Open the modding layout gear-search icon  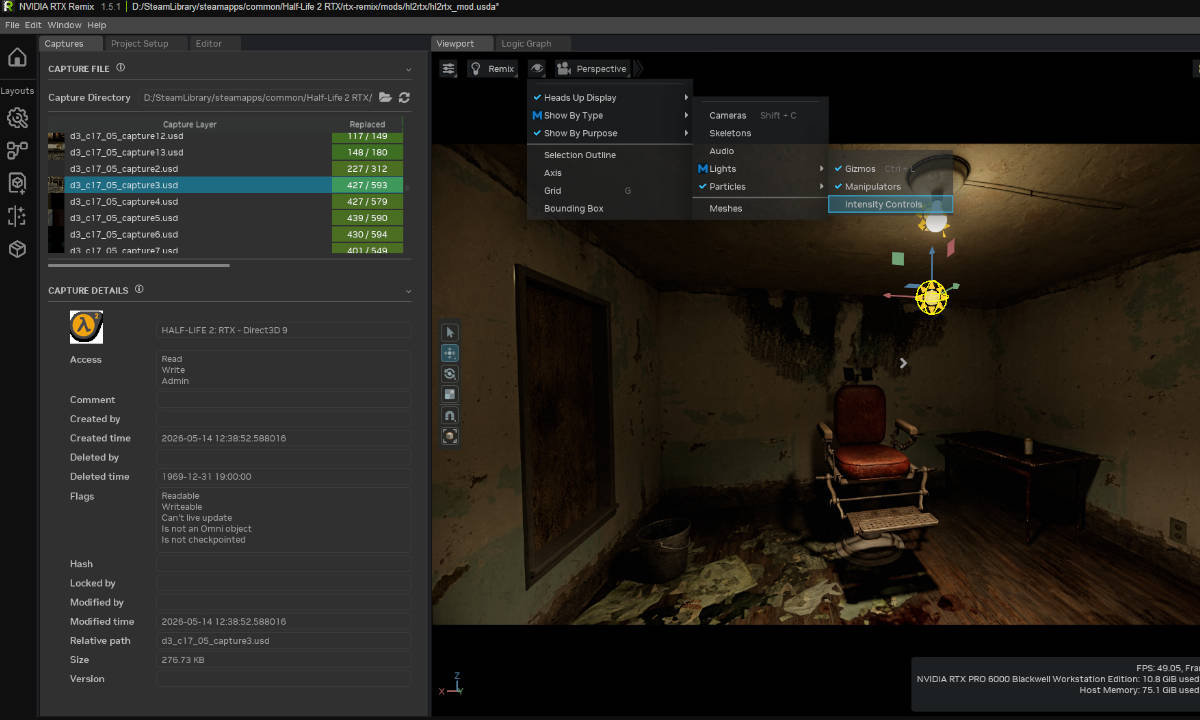pyautogui.click(x=17, y=118)
